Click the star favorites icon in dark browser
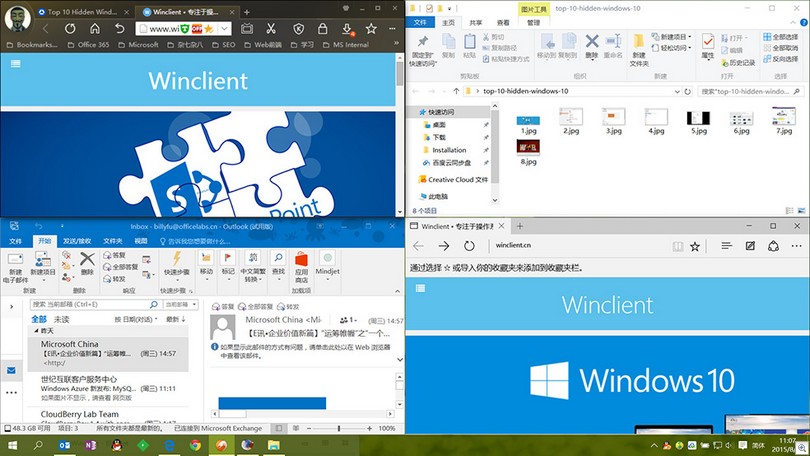This screenshot has height=456, width=810. [x=371, y=29]
